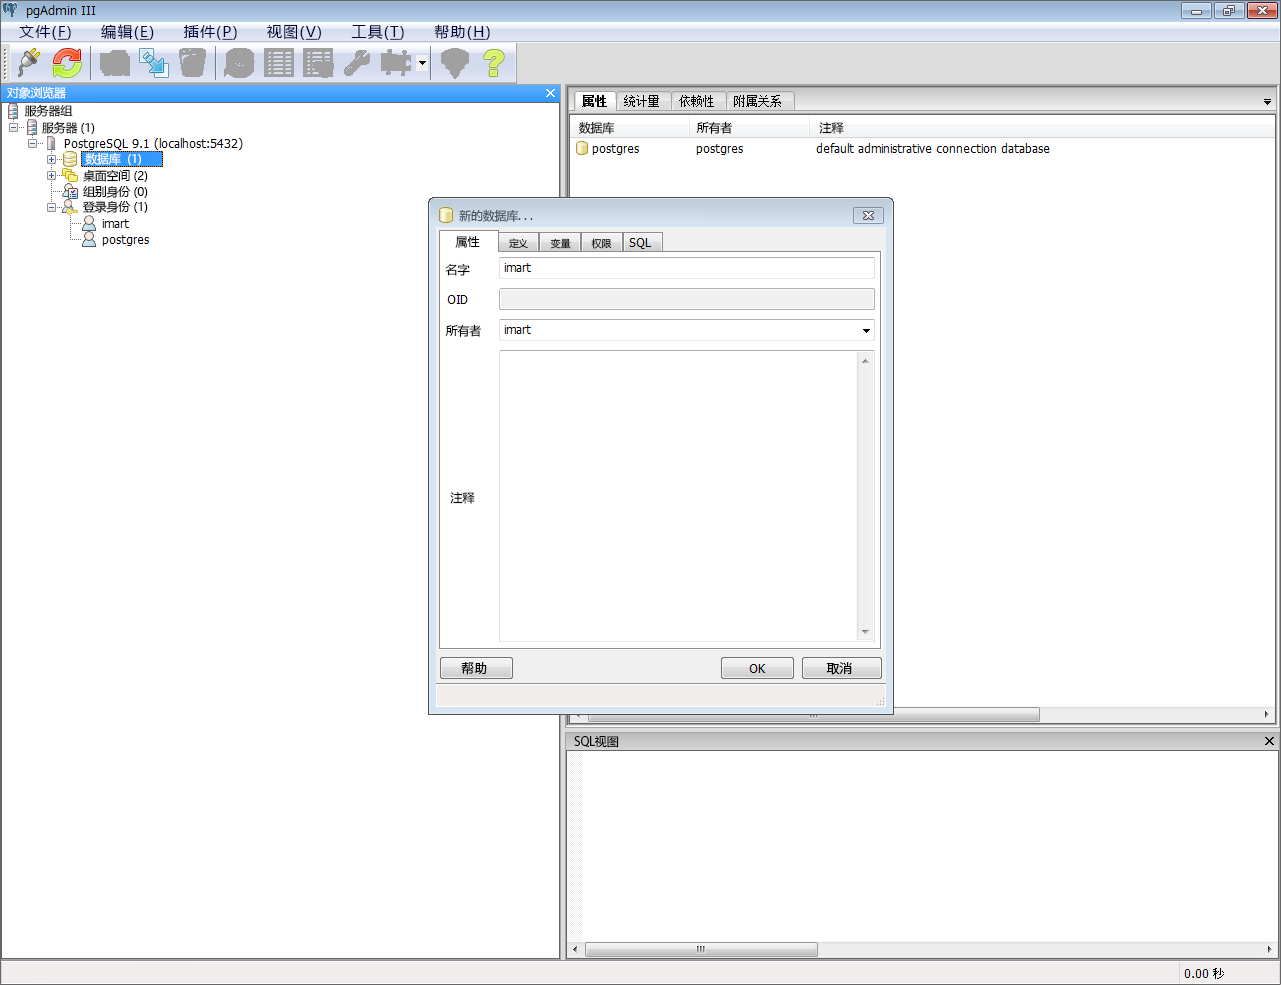Click the OK button in dialog

coord(757,668)
